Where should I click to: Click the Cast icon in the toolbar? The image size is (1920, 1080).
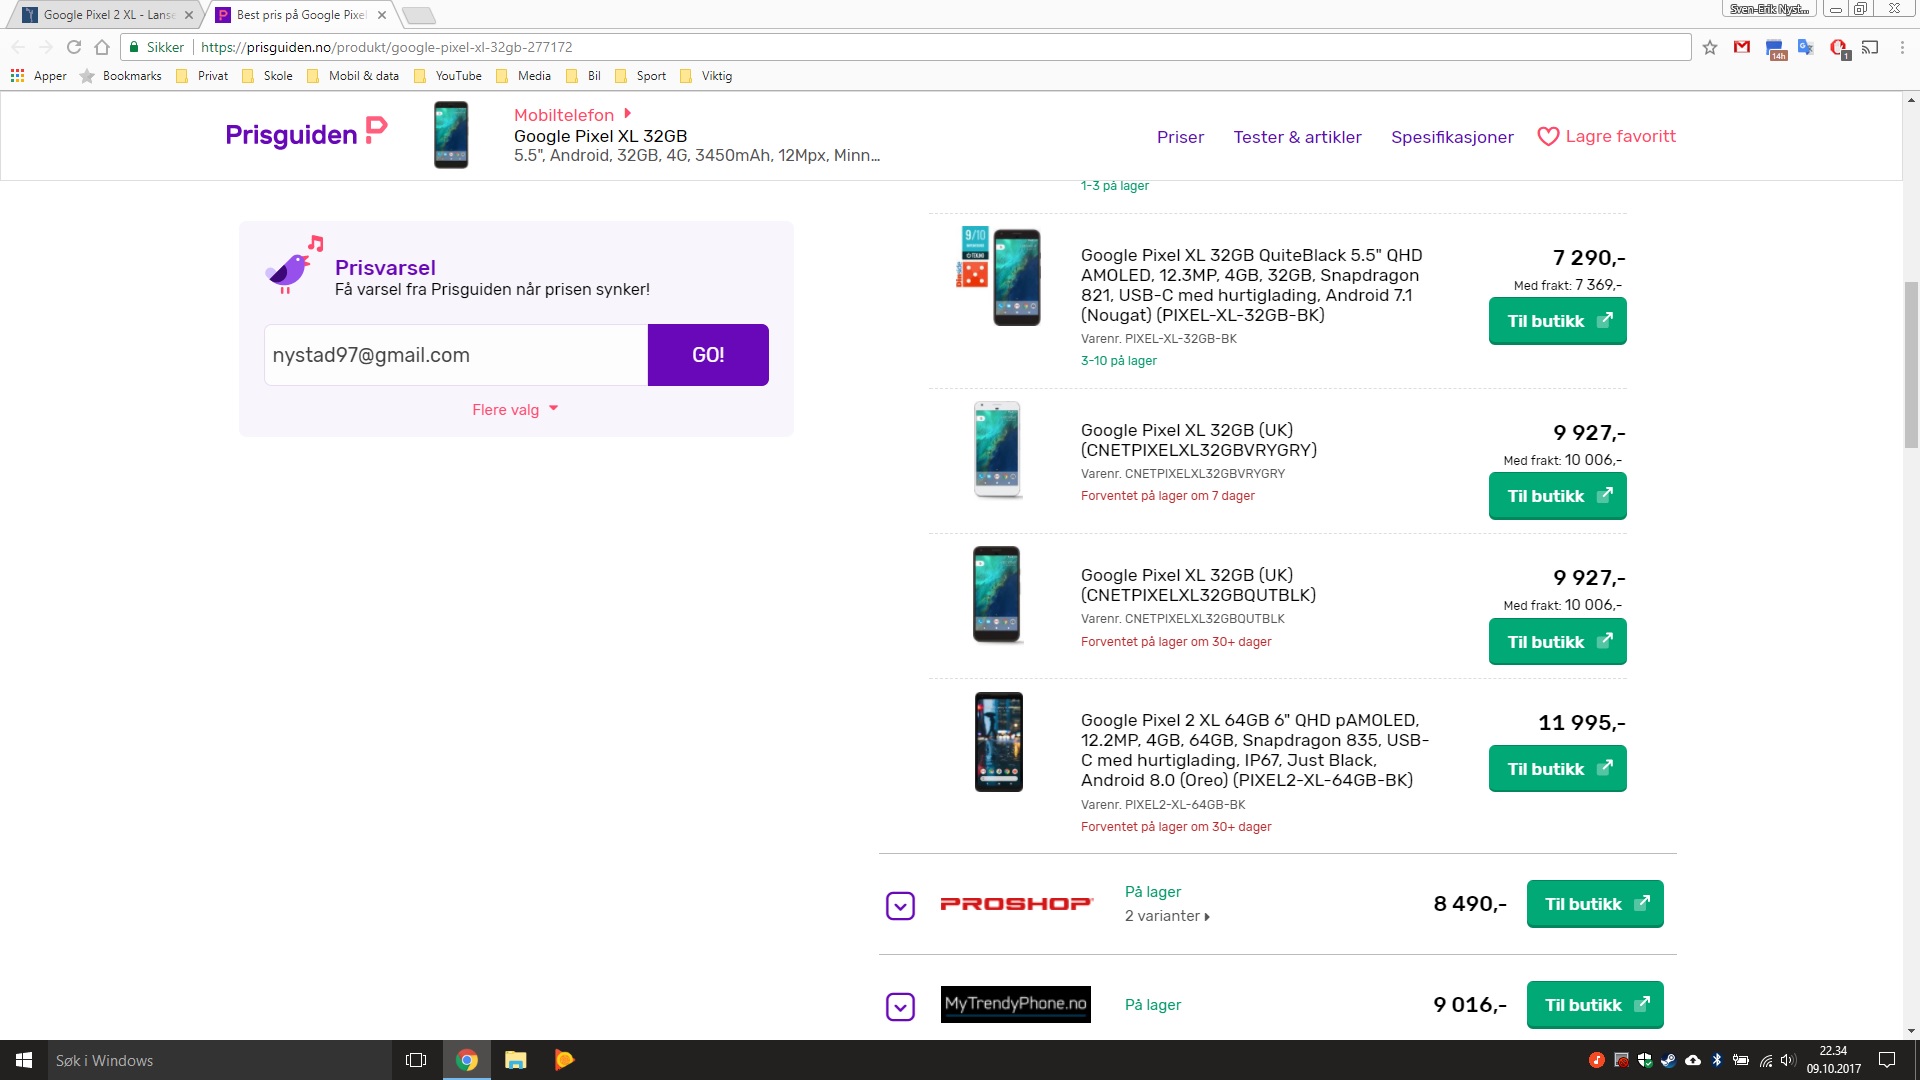click(1870, 47)
